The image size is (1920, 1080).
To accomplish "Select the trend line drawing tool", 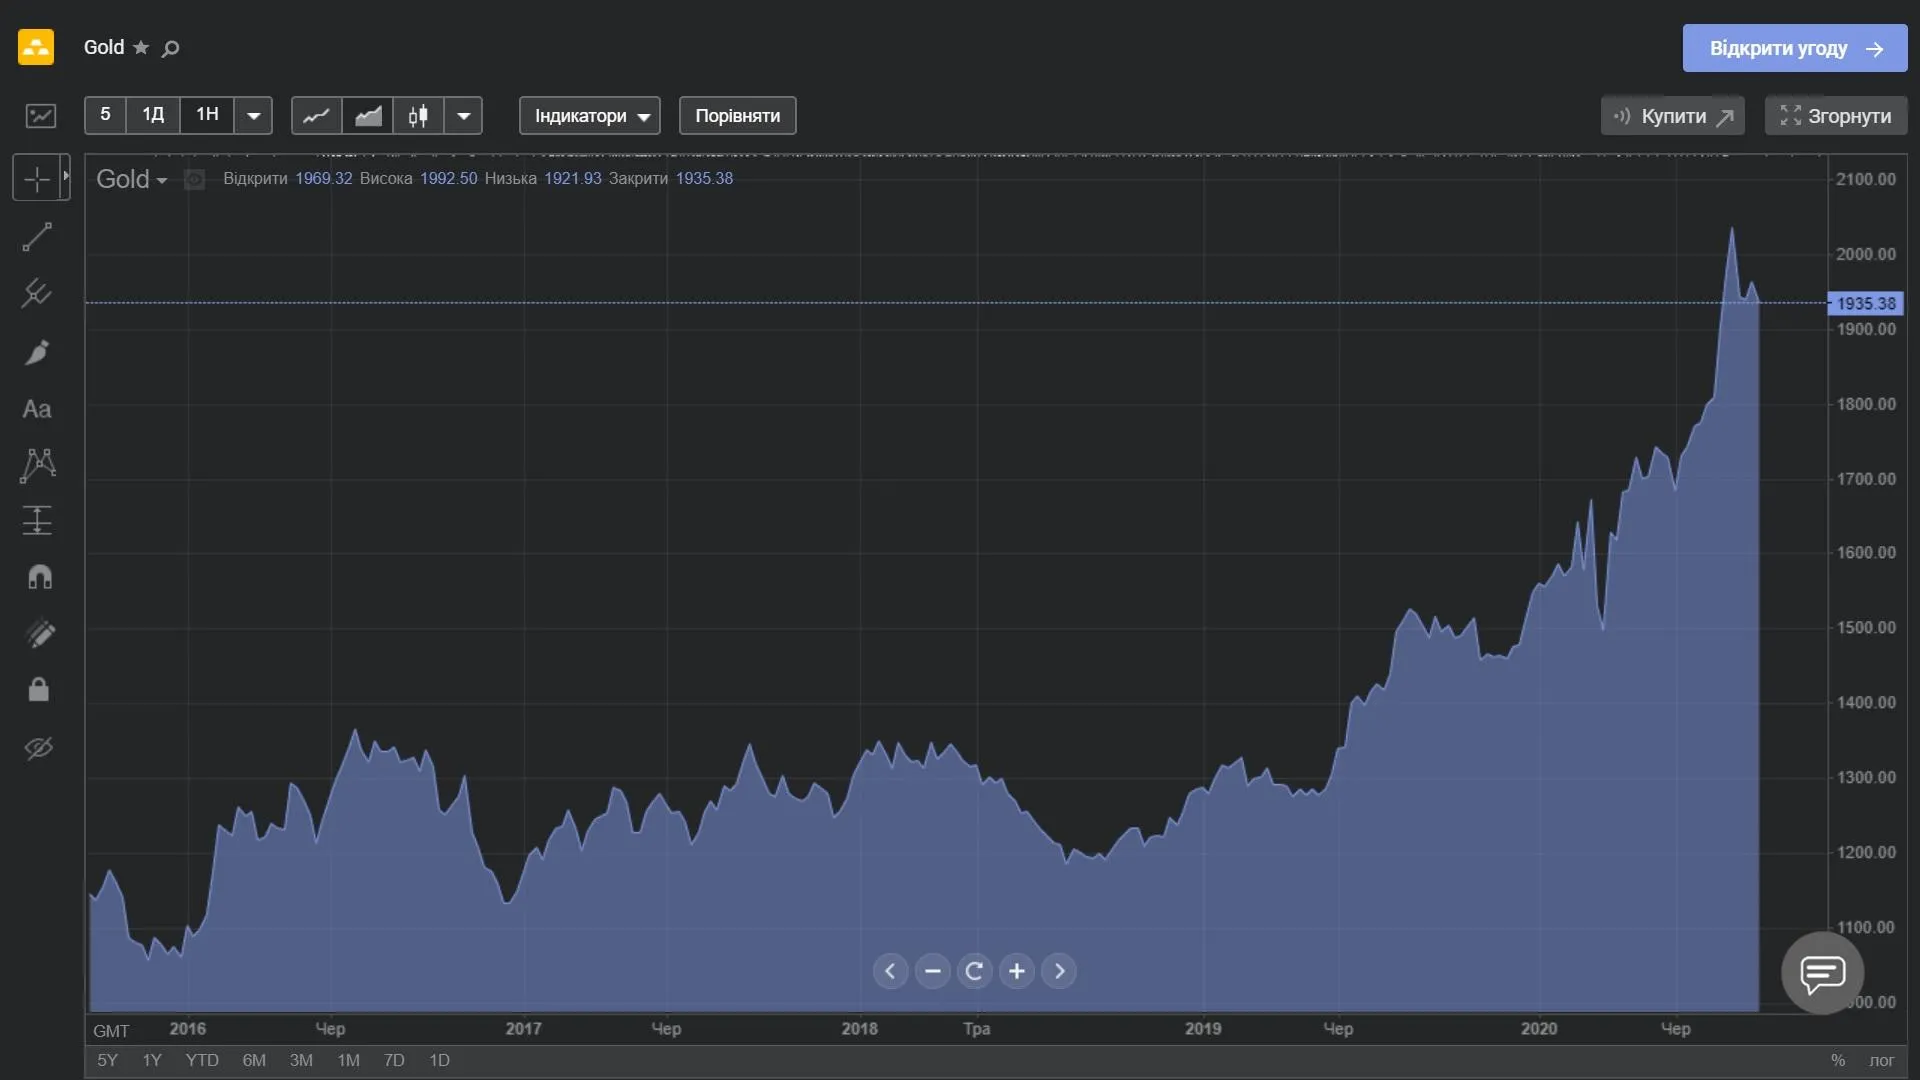I will click(x=37, y=238).
